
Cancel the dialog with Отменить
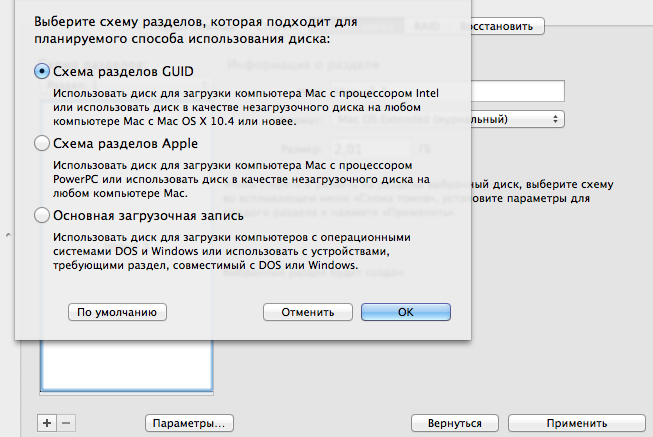pos(308,312)
